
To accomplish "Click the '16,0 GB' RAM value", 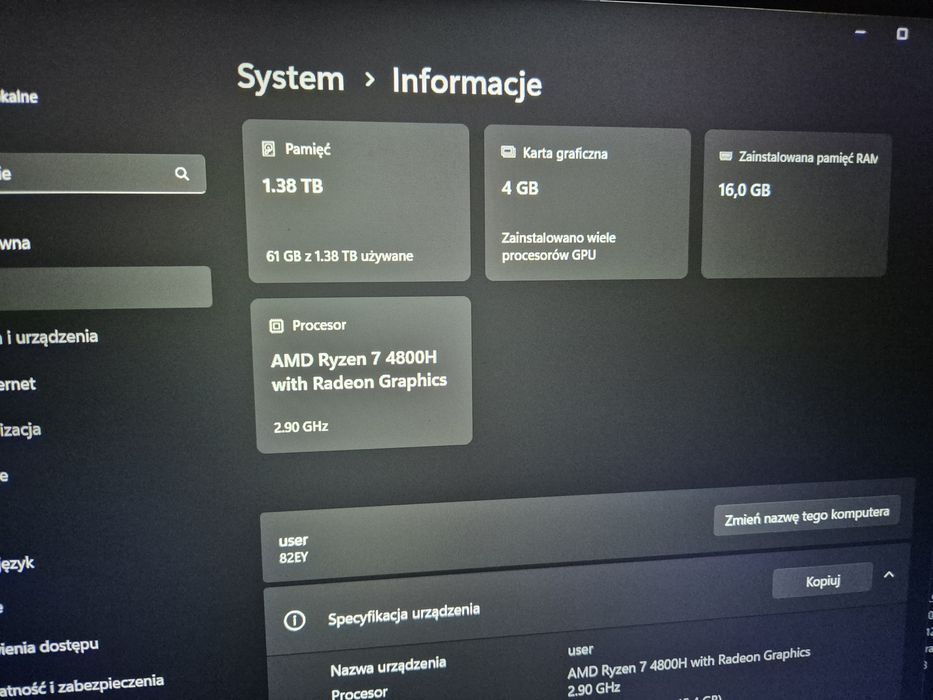I will click(744, 190).
